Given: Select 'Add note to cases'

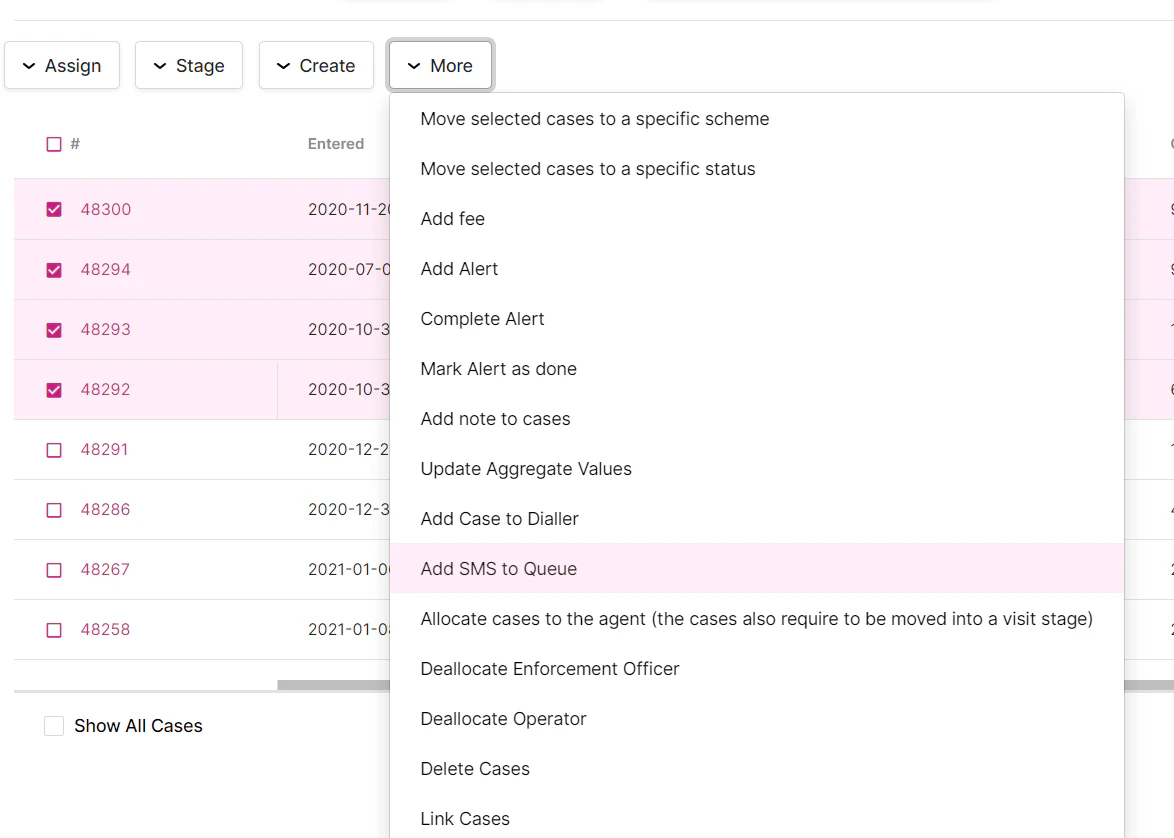Looking at the screenshot, I should (496, 418).
